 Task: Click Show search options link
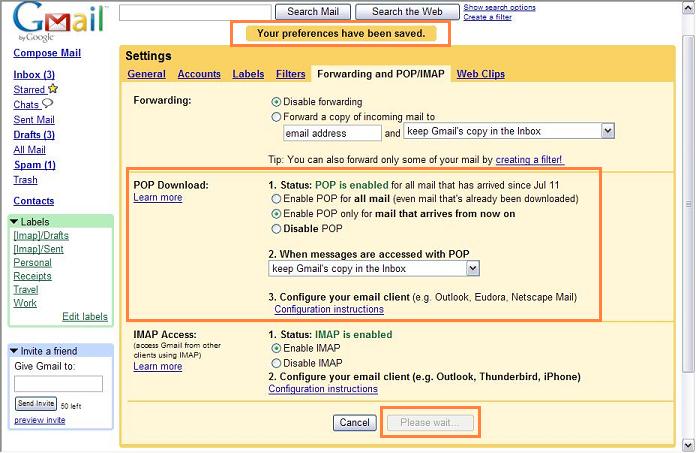click(499, 8)
